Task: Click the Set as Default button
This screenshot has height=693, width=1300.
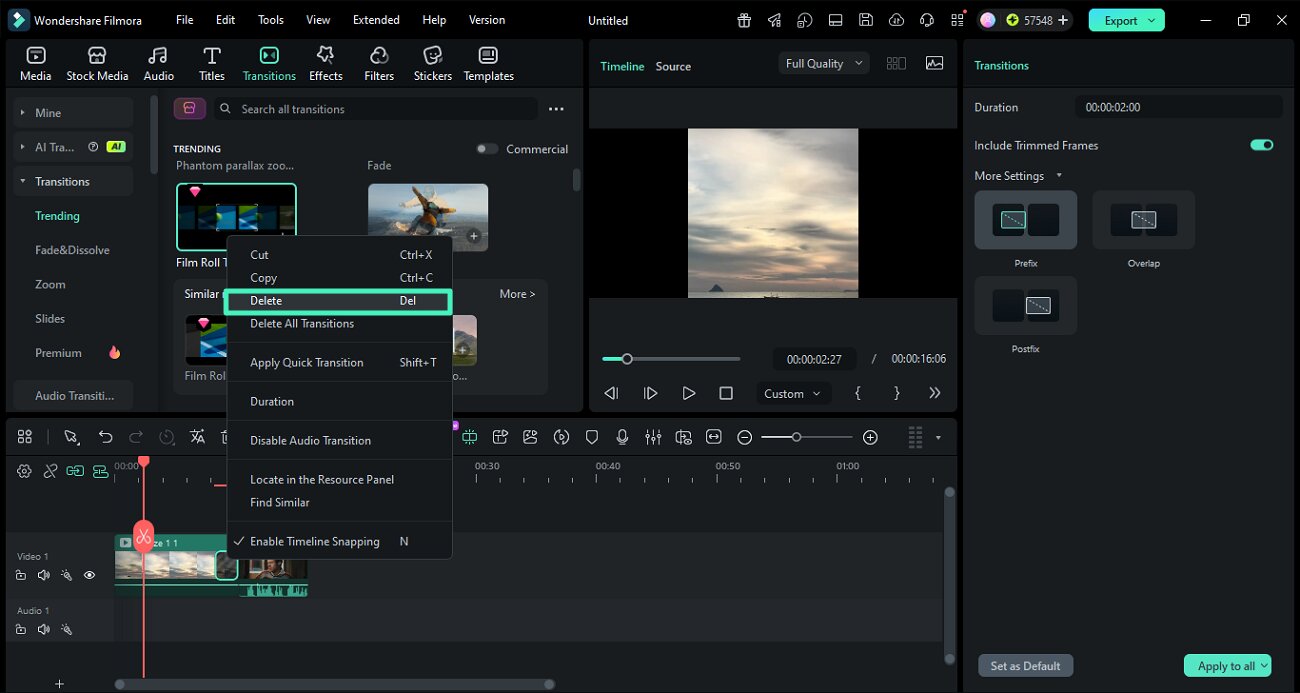Action: (1025, 666)
